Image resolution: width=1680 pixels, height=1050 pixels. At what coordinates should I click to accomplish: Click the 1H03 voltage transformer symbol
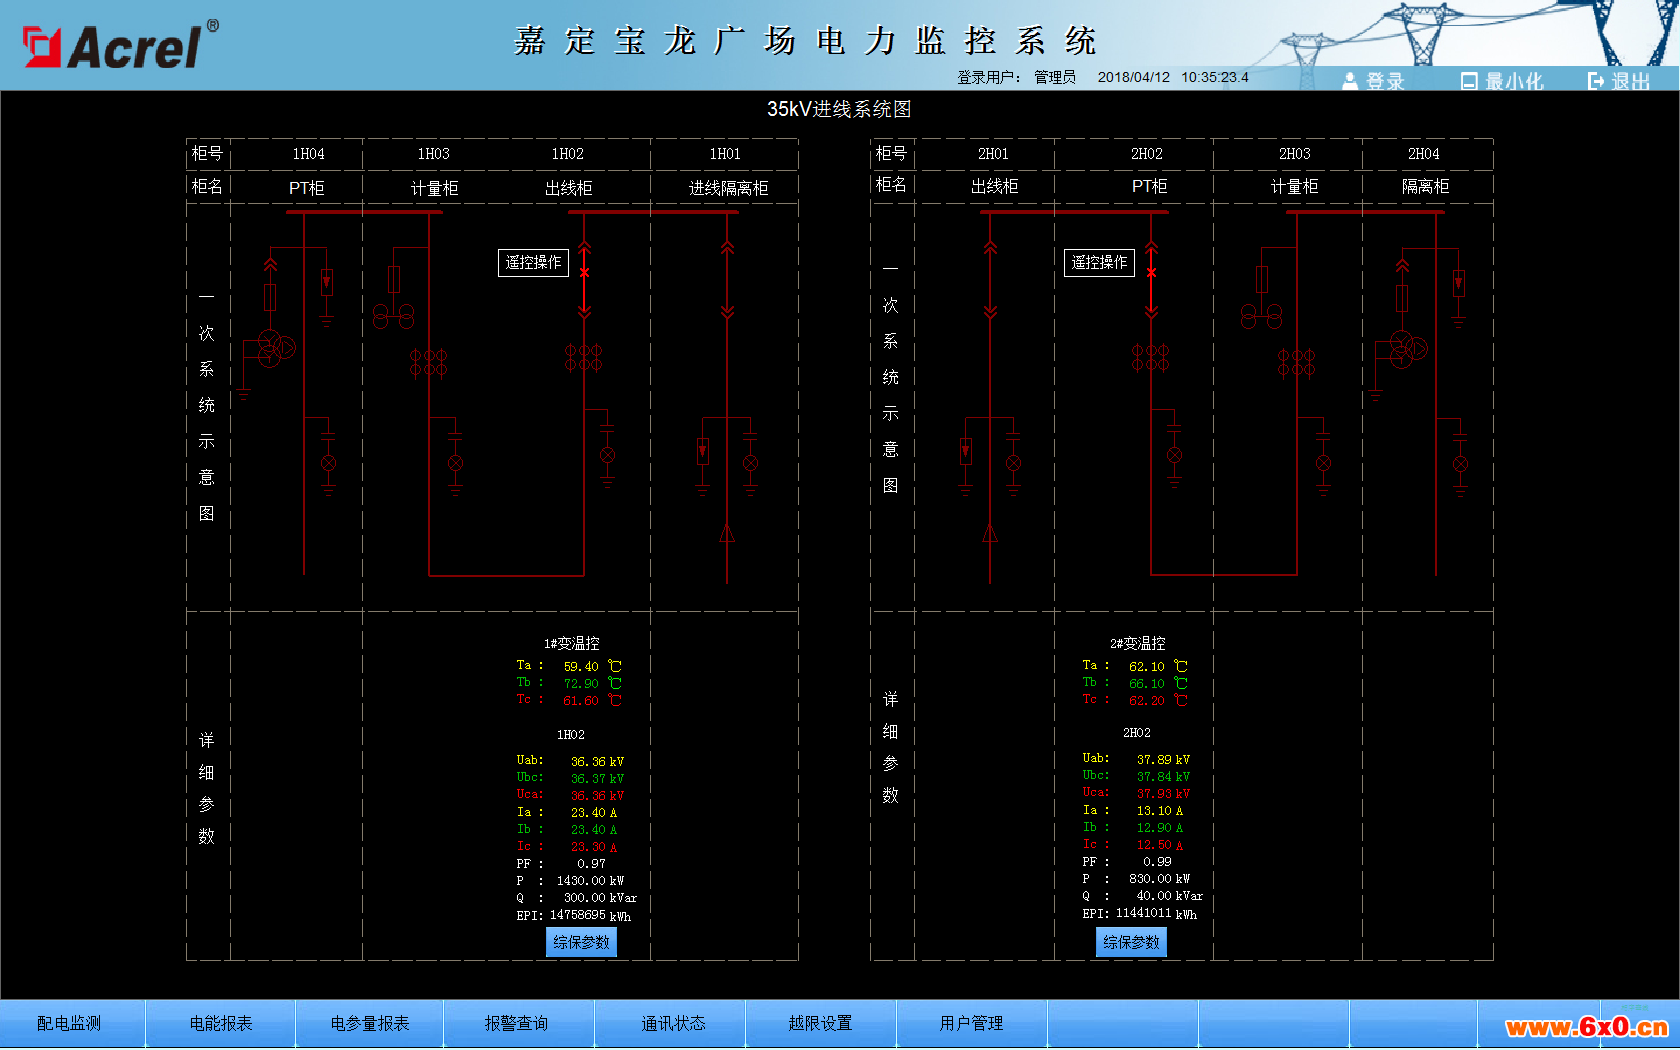click(x=393, y=318)
